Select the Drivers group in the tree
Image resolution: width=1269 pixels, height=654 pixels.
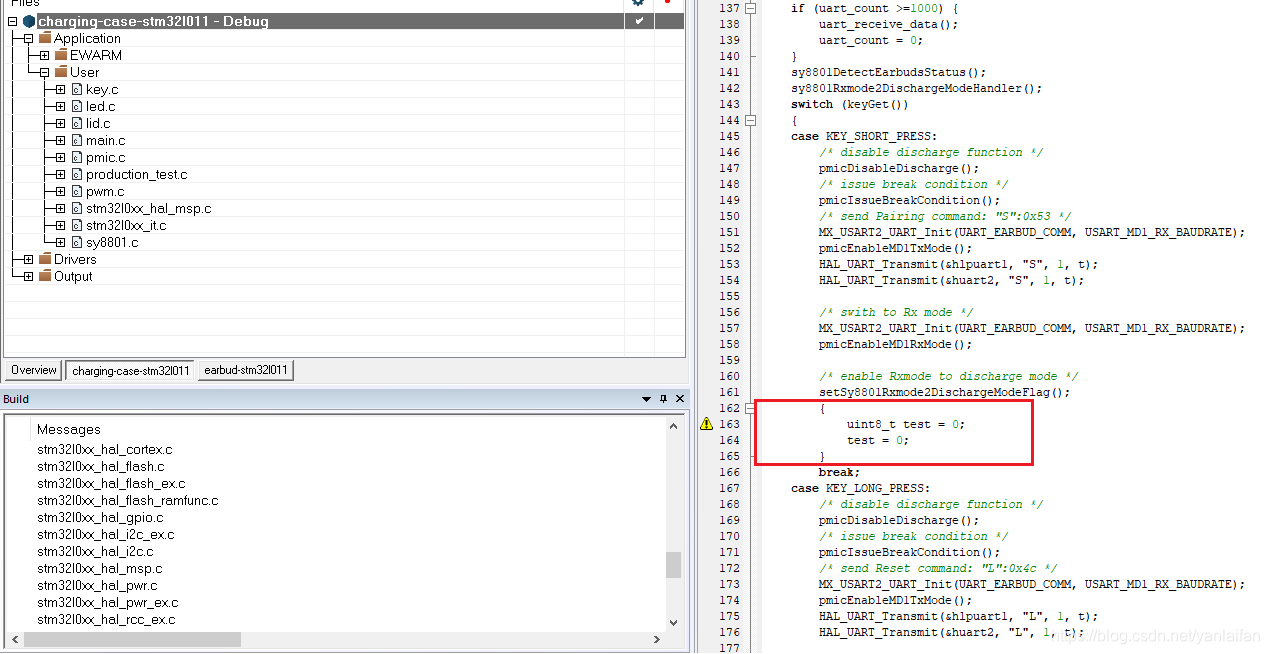(x=74, y=258)
